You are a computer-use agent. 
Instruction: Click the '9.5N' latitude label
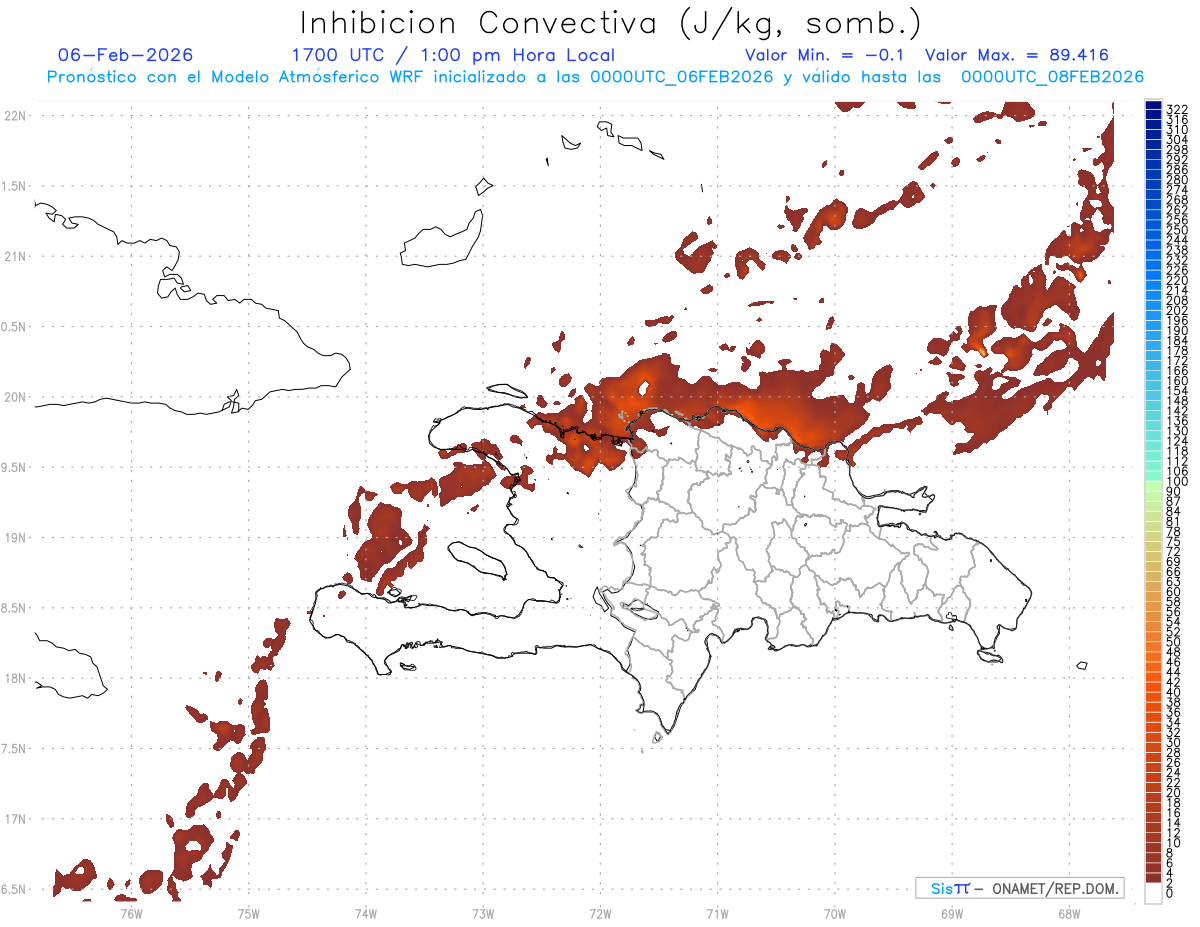click(x=14, y=467)
